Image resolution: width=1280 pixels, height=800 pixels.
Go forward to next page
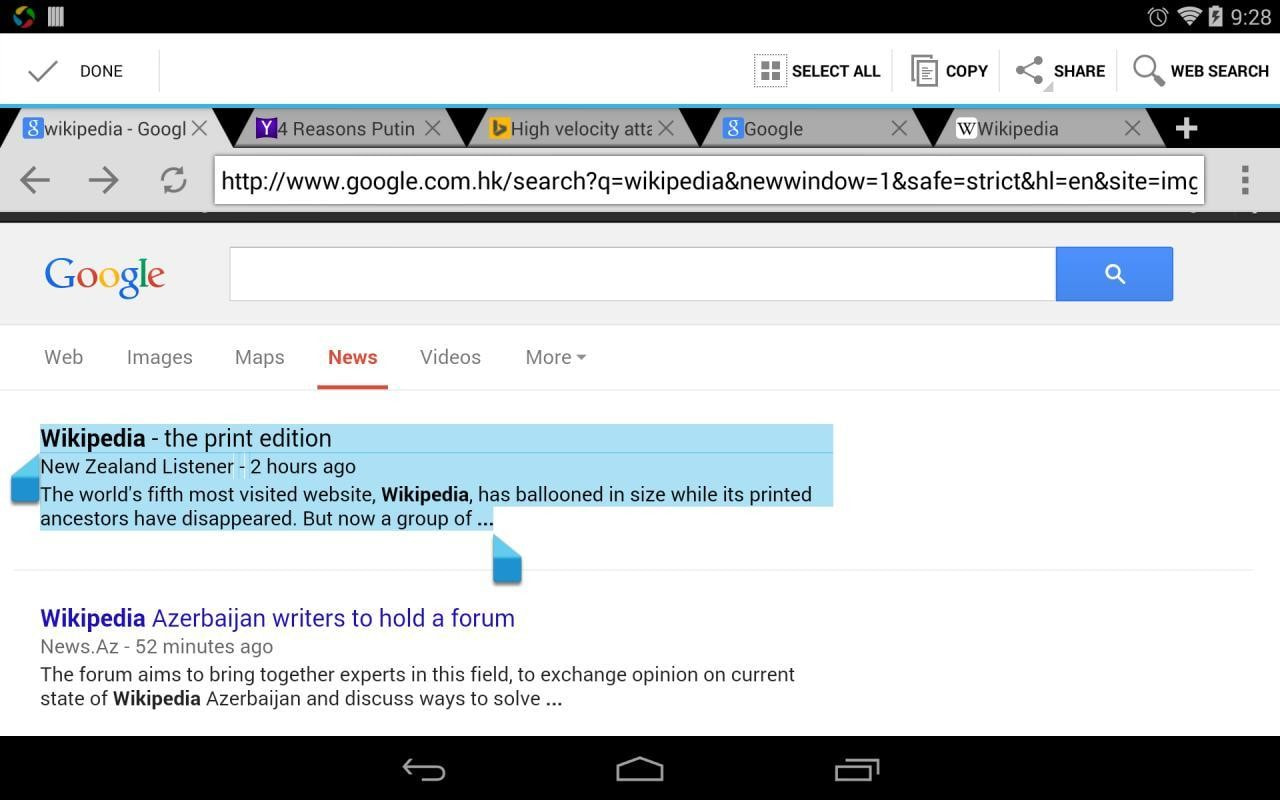click(103, 180)
